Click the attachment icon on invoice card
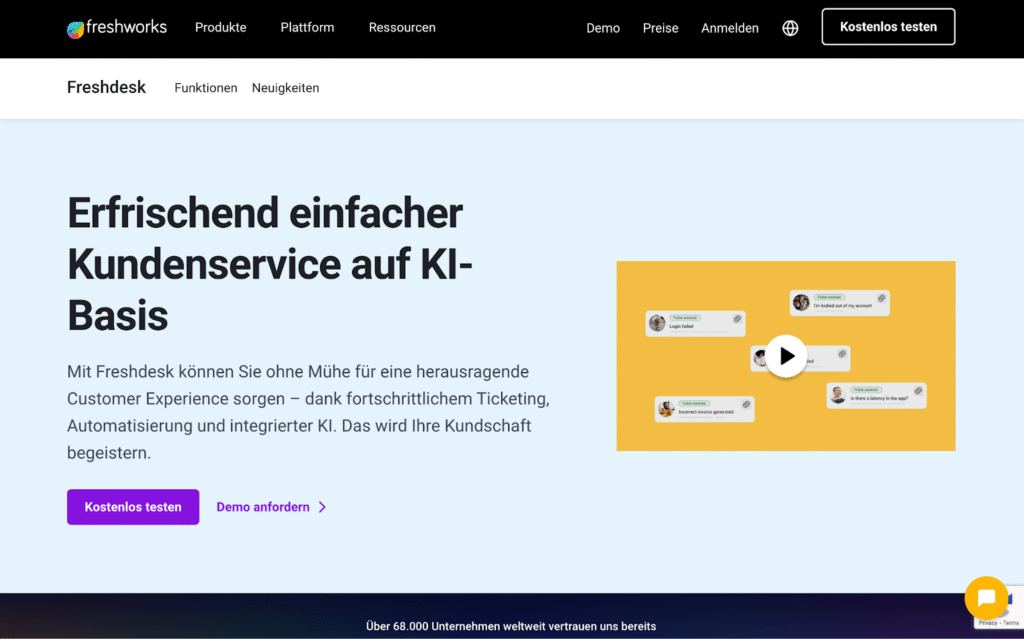The image size is (1024, 639). (746, 404)
